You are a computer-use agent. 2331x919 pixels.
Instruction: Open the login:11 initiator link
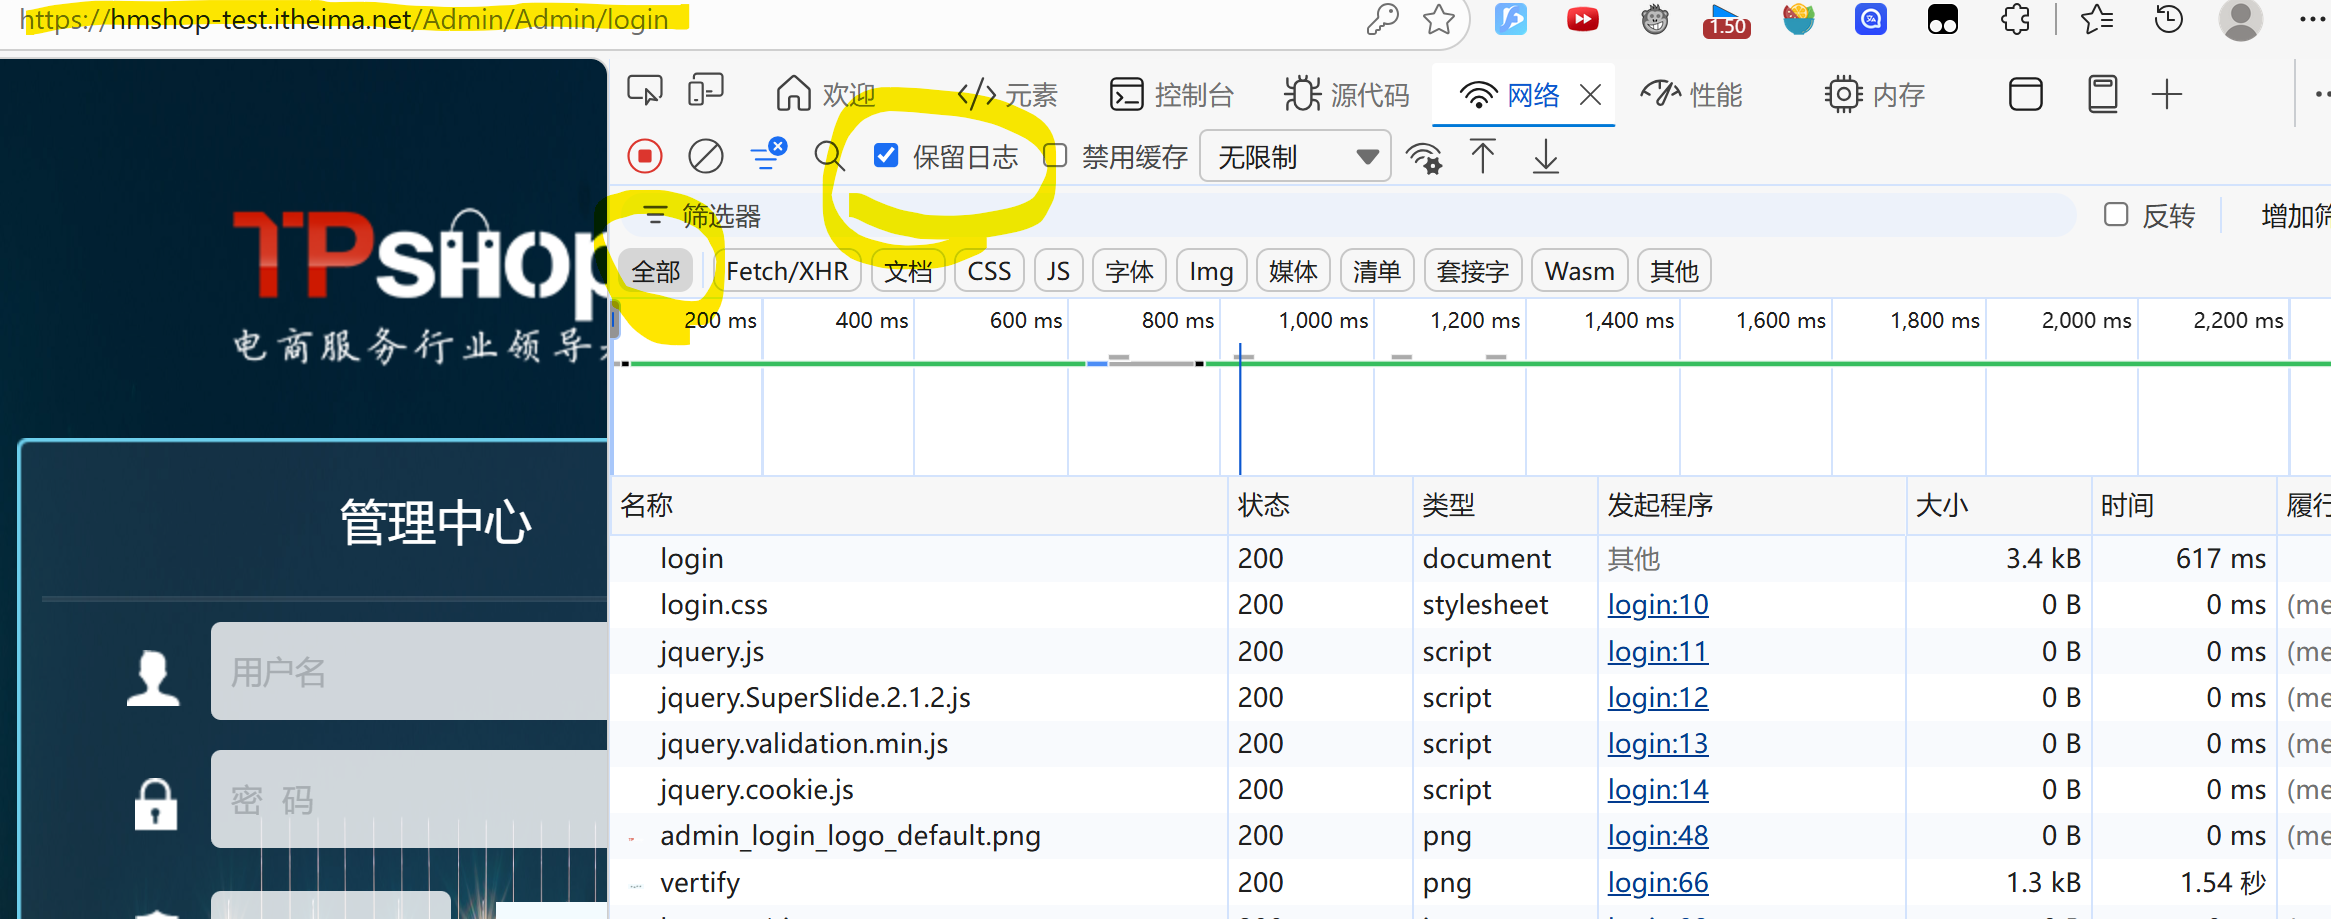tap(1657, 651)
